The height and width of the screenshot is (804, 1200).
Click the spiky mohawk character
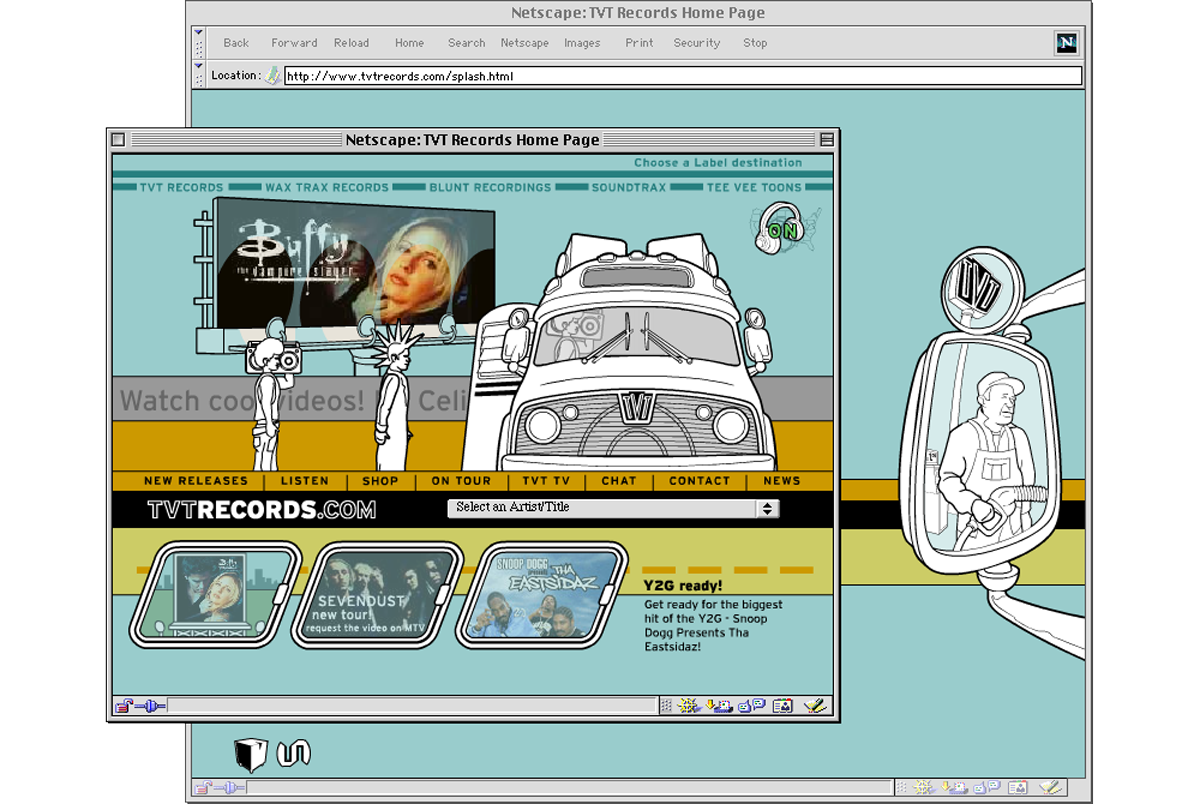394,395
